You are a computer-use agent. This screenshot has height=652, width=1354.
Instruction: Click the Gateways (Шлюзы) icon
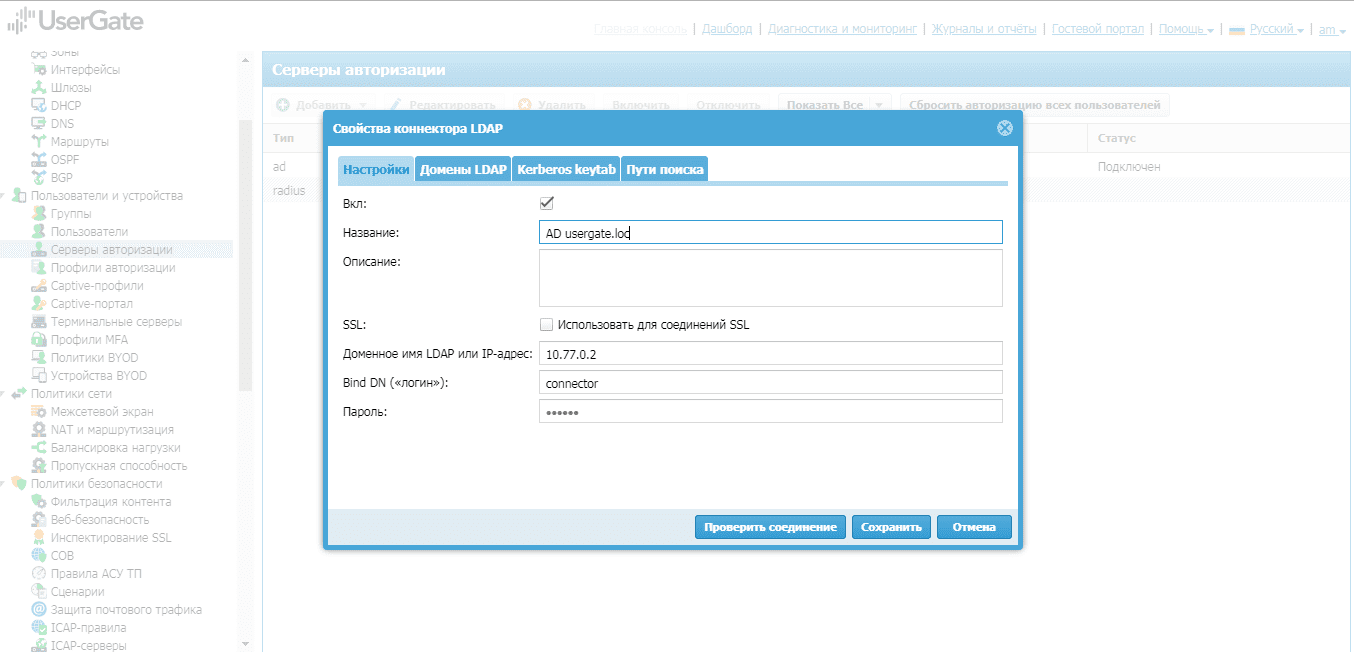tap(39, 87)
